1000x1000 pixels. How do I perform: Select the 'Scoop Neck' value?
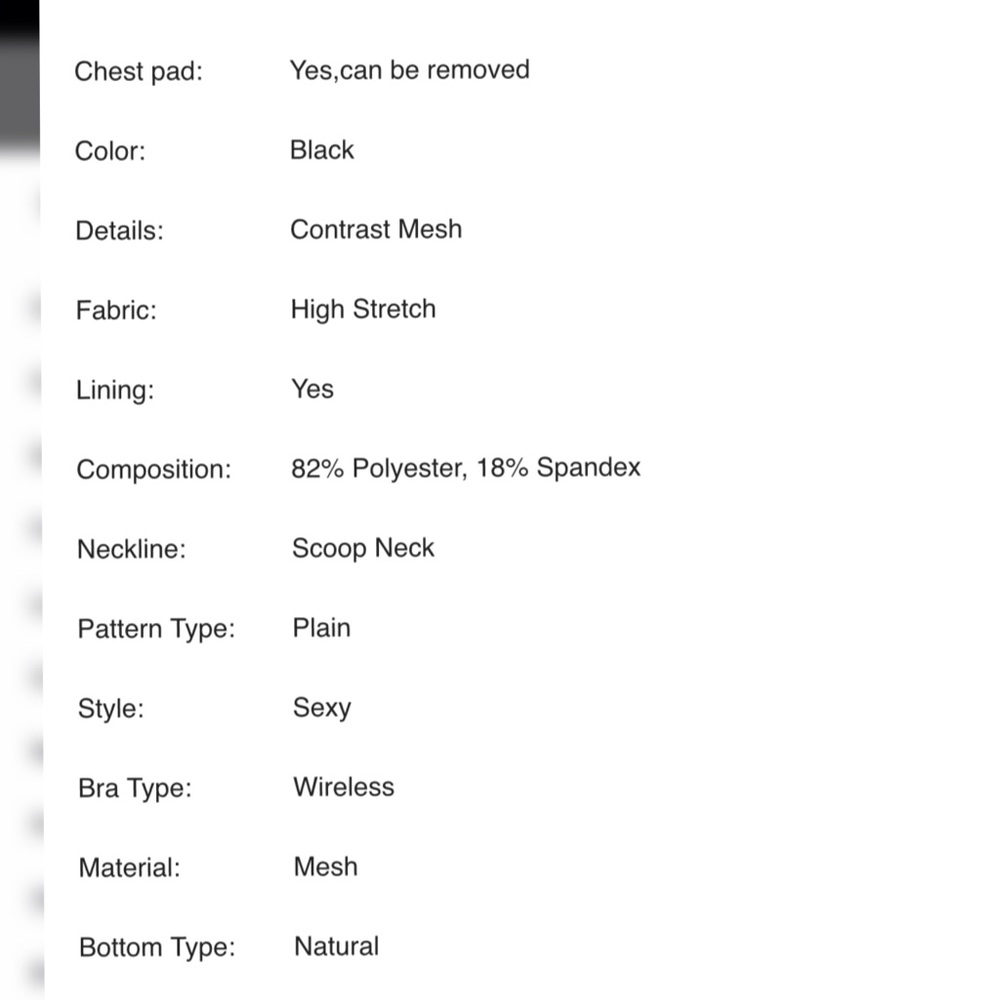pyautogui.click(x=363, y=548)
